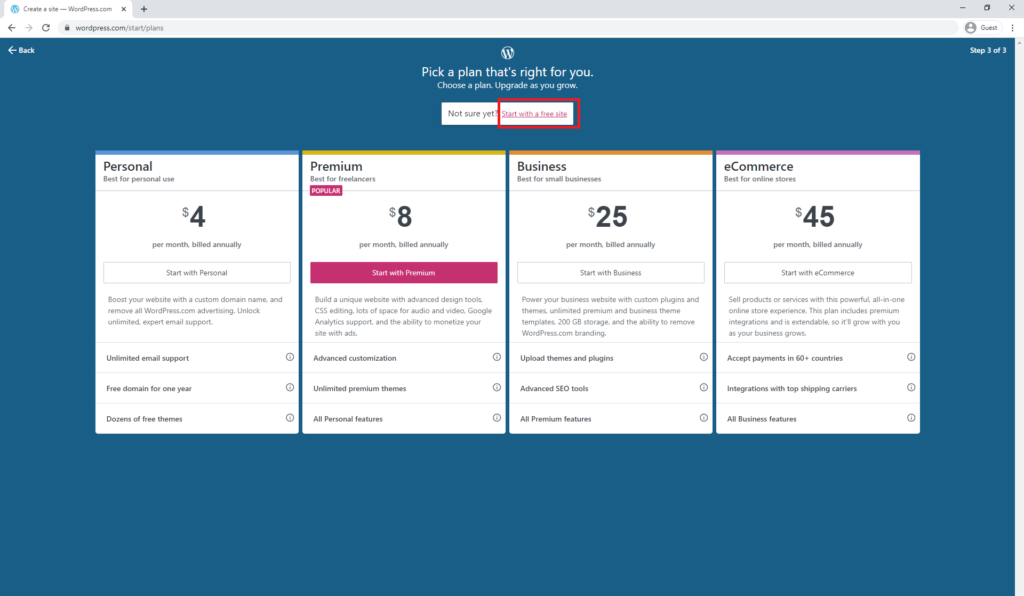The height and width of the screenshot is (596, 1024).
Task: Show info for Unlimited email support
Action: click(x=289, y=357)
